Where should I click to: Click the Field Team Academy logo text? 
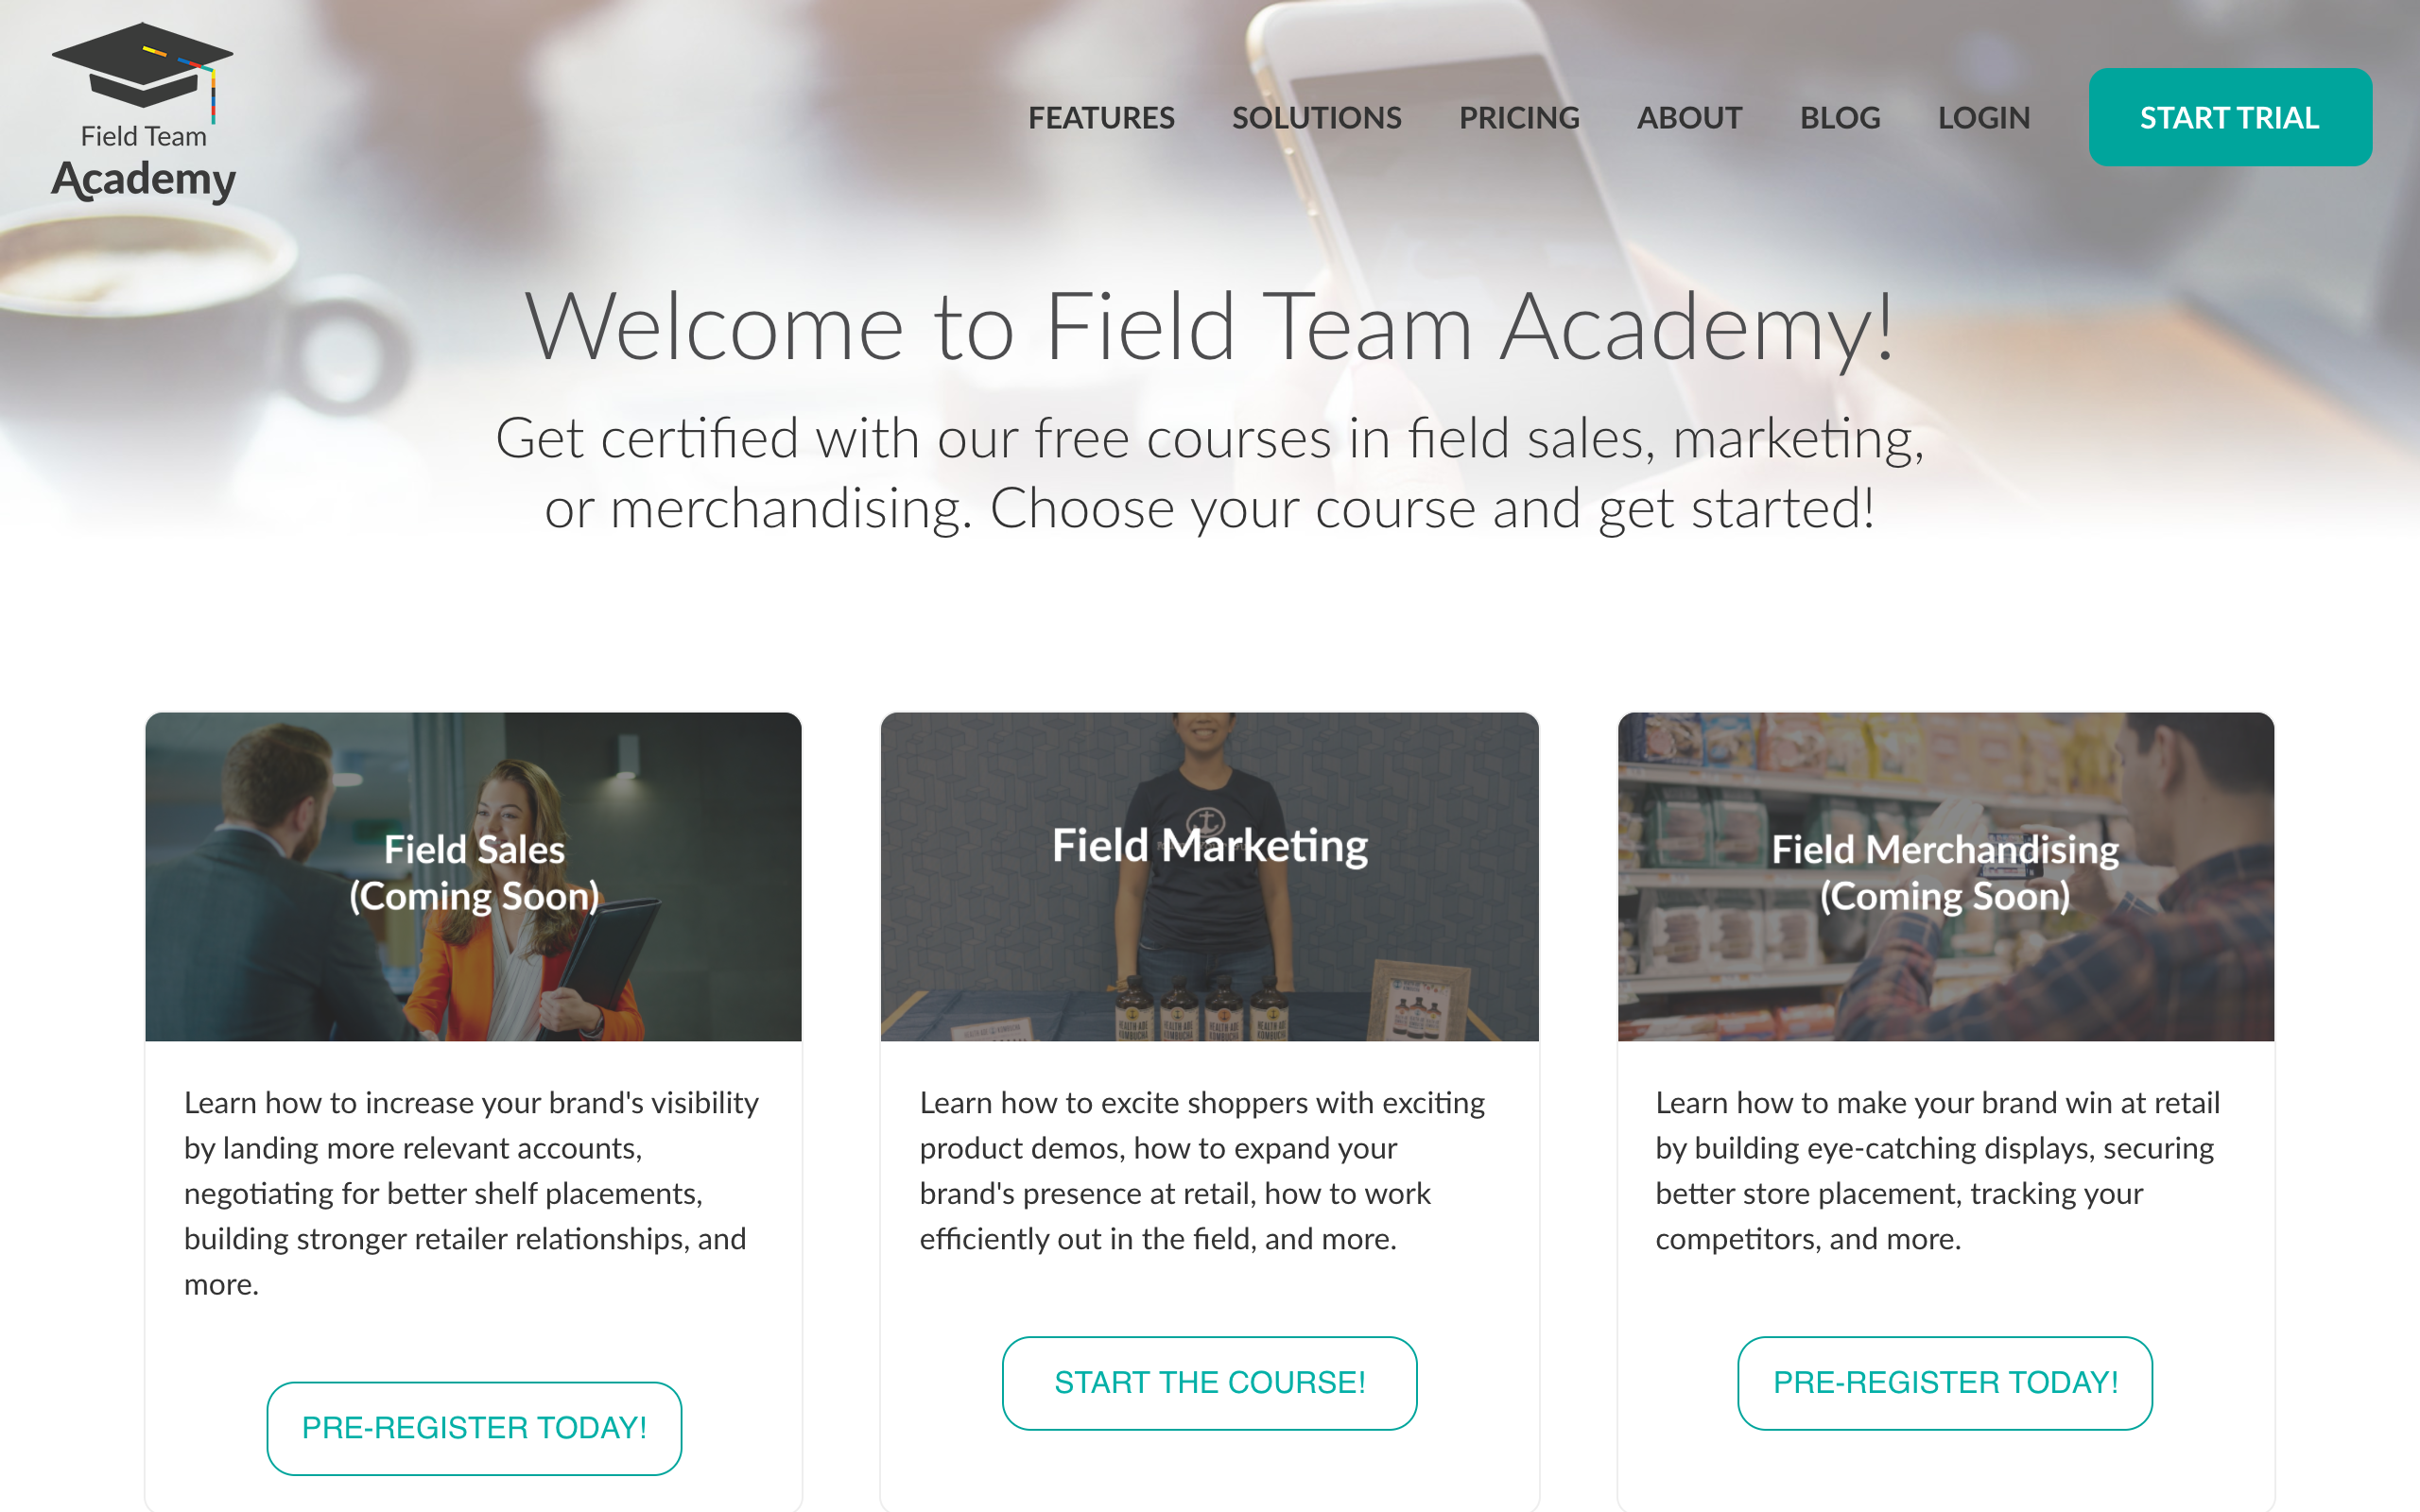click(143, 163)
